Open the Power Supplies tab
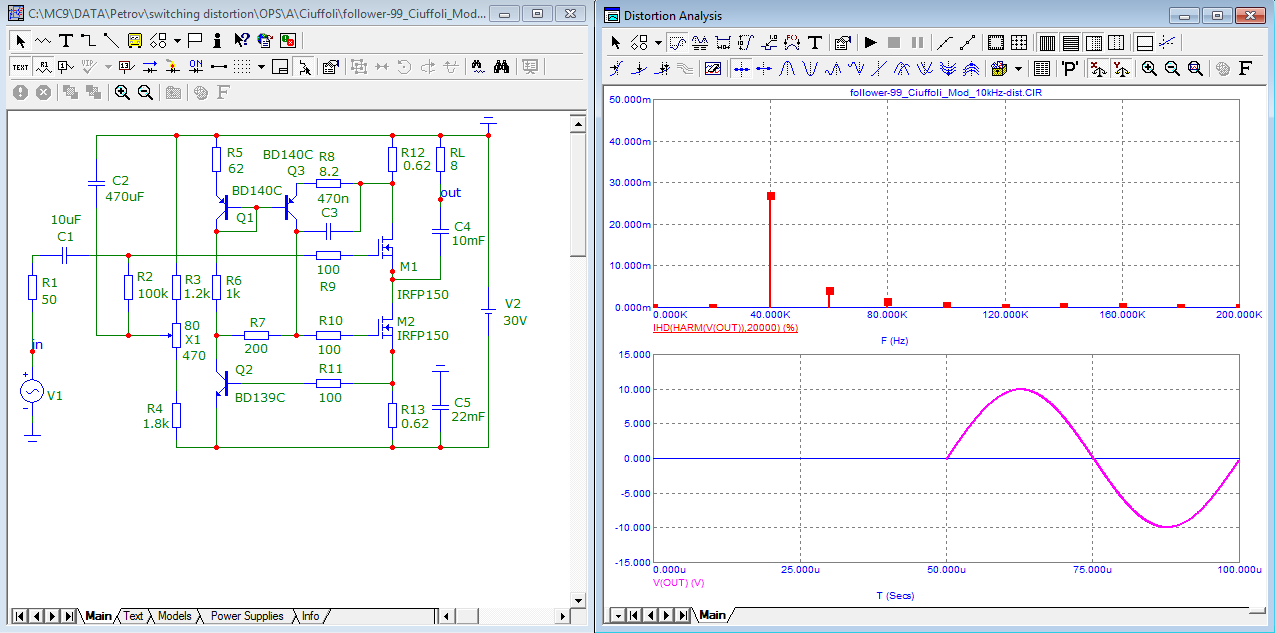 click(247, 616)
